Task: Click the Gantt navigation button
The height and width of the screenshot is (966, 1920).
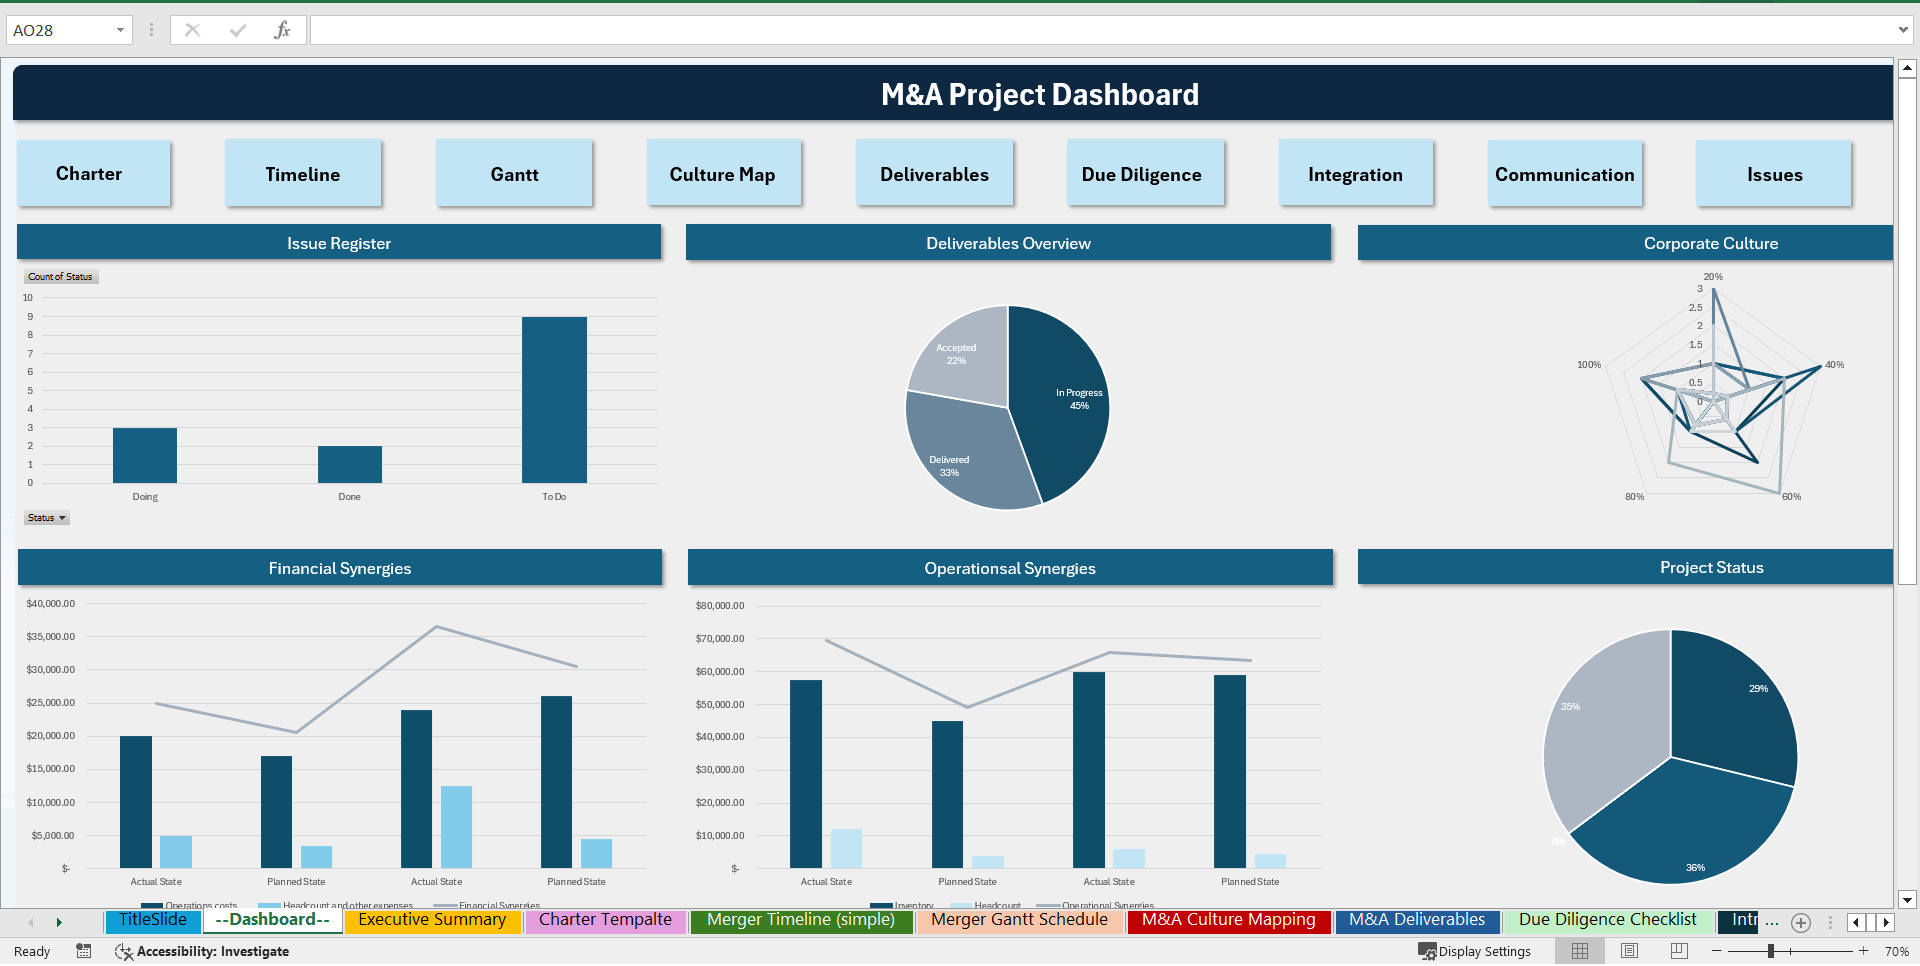Action: click(514, 173)
